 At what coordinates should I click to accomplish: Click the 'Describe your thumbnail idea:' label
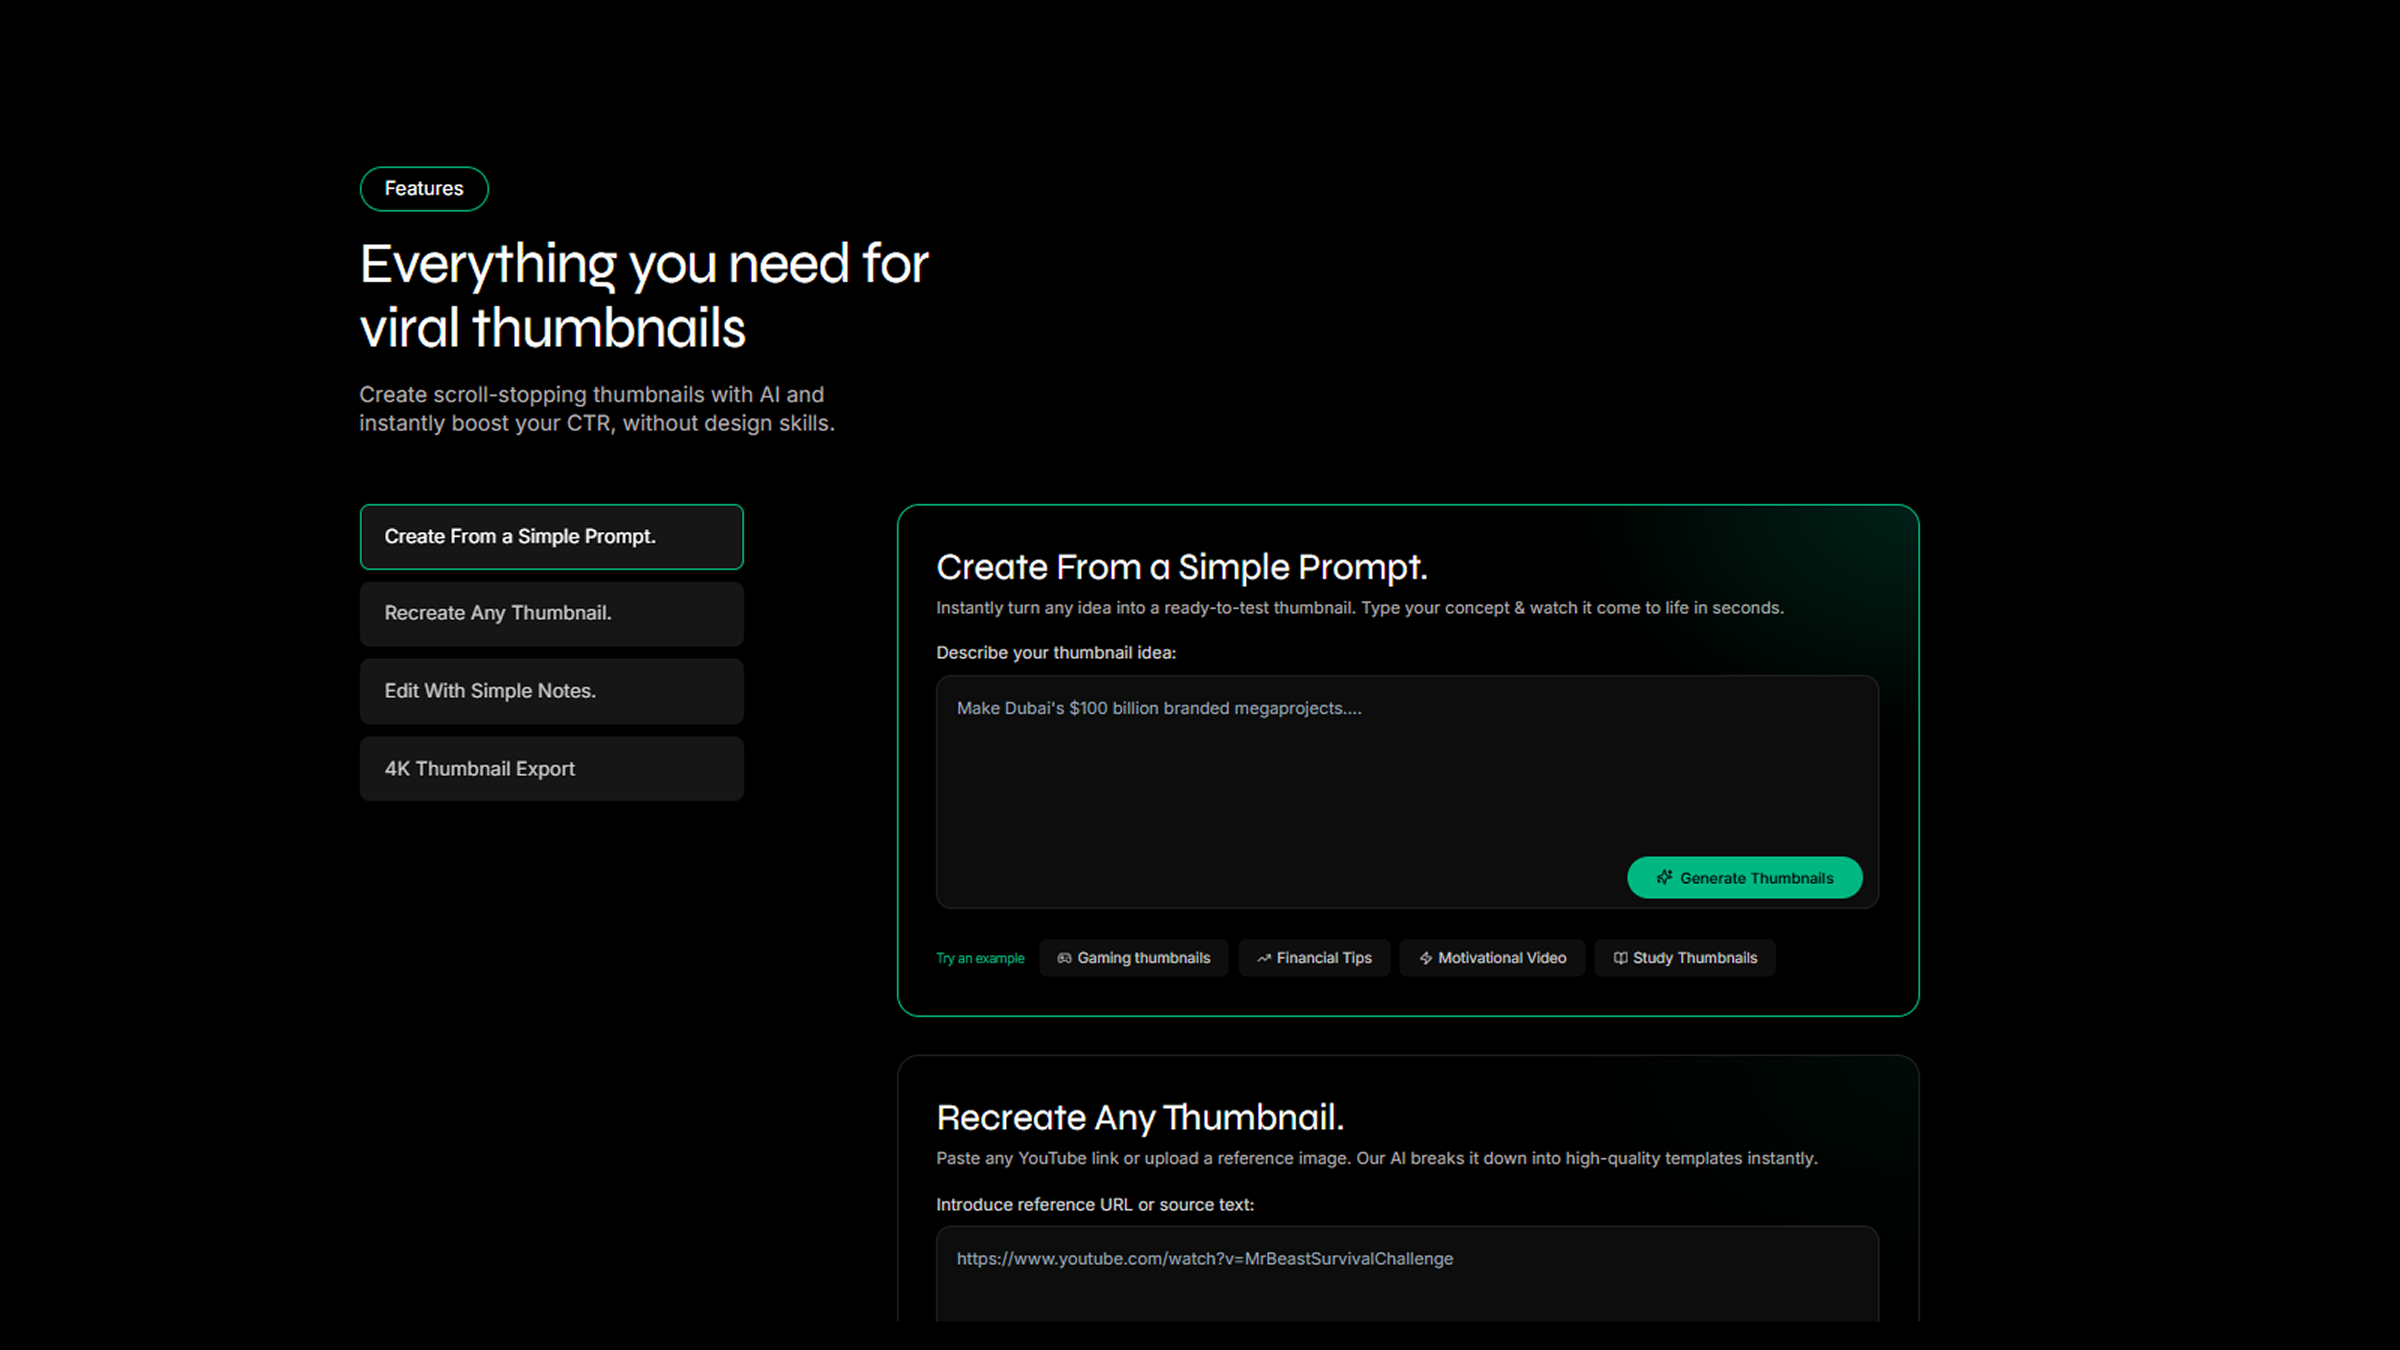(x=1056, y=653)
